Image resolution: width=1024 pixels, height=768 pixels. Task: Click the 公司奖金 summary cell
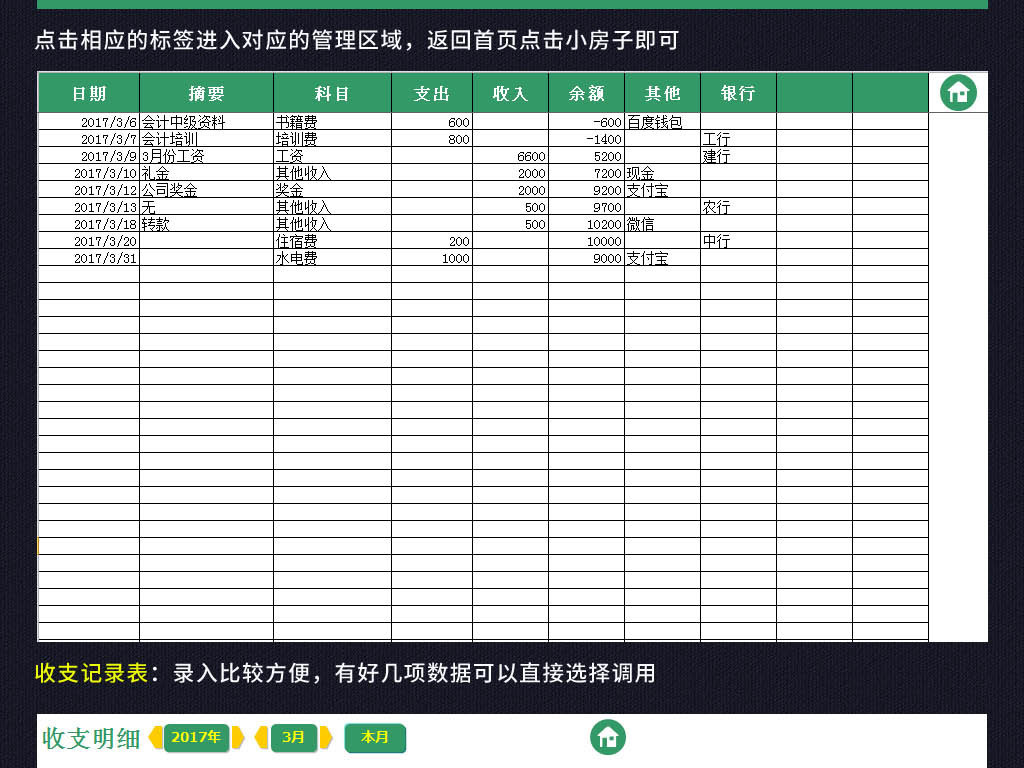(x=206, y=190)
